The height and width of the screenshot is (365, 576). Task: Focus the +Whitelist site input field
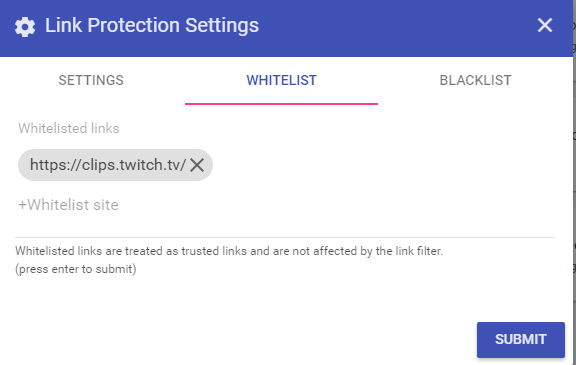tap(285, 205)
